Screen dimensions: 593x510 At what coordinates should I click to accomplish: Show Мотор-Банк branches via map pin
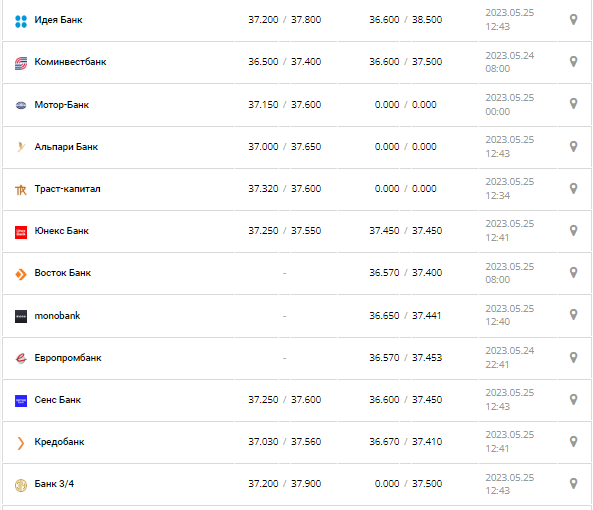tap(573, 104)
